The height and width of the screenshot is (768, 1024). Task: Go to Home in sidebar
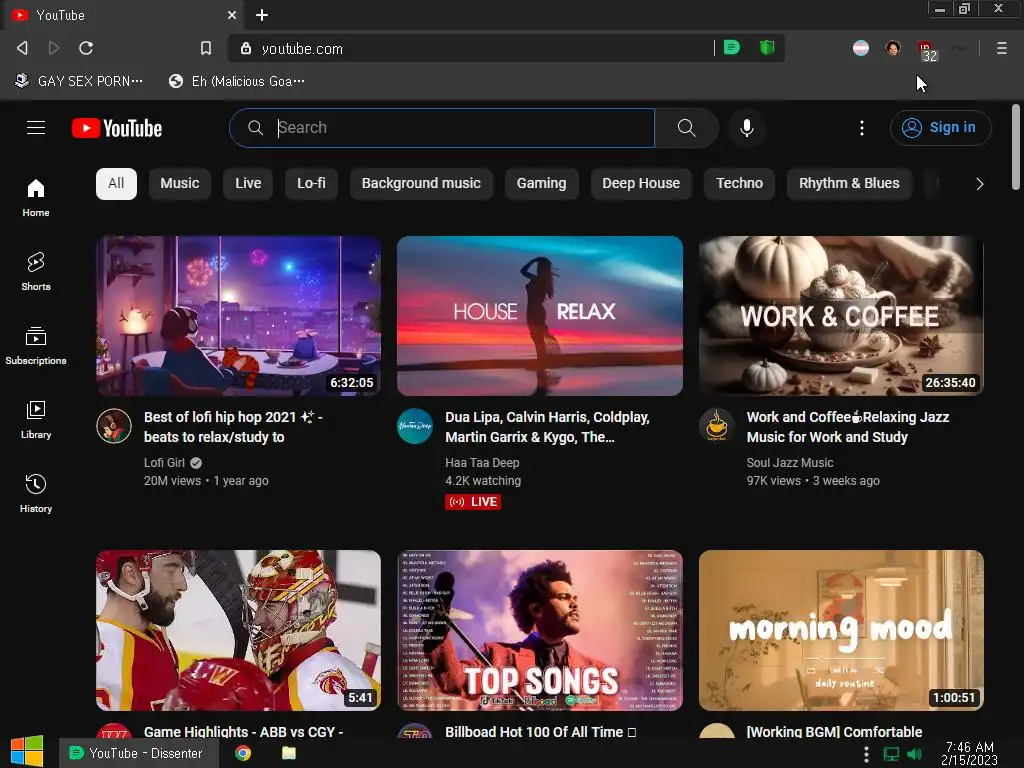click(36, 198)
